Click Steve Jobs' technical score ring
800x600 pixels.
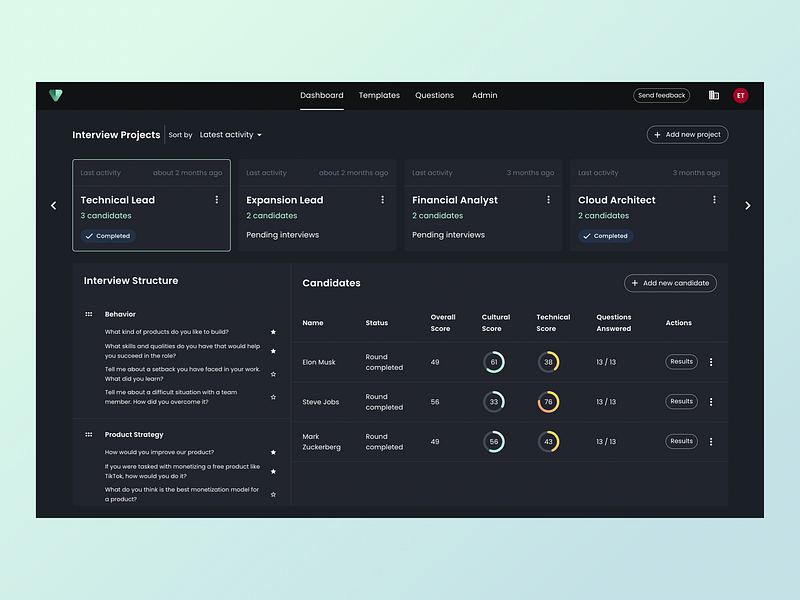(x=548, y=402)
